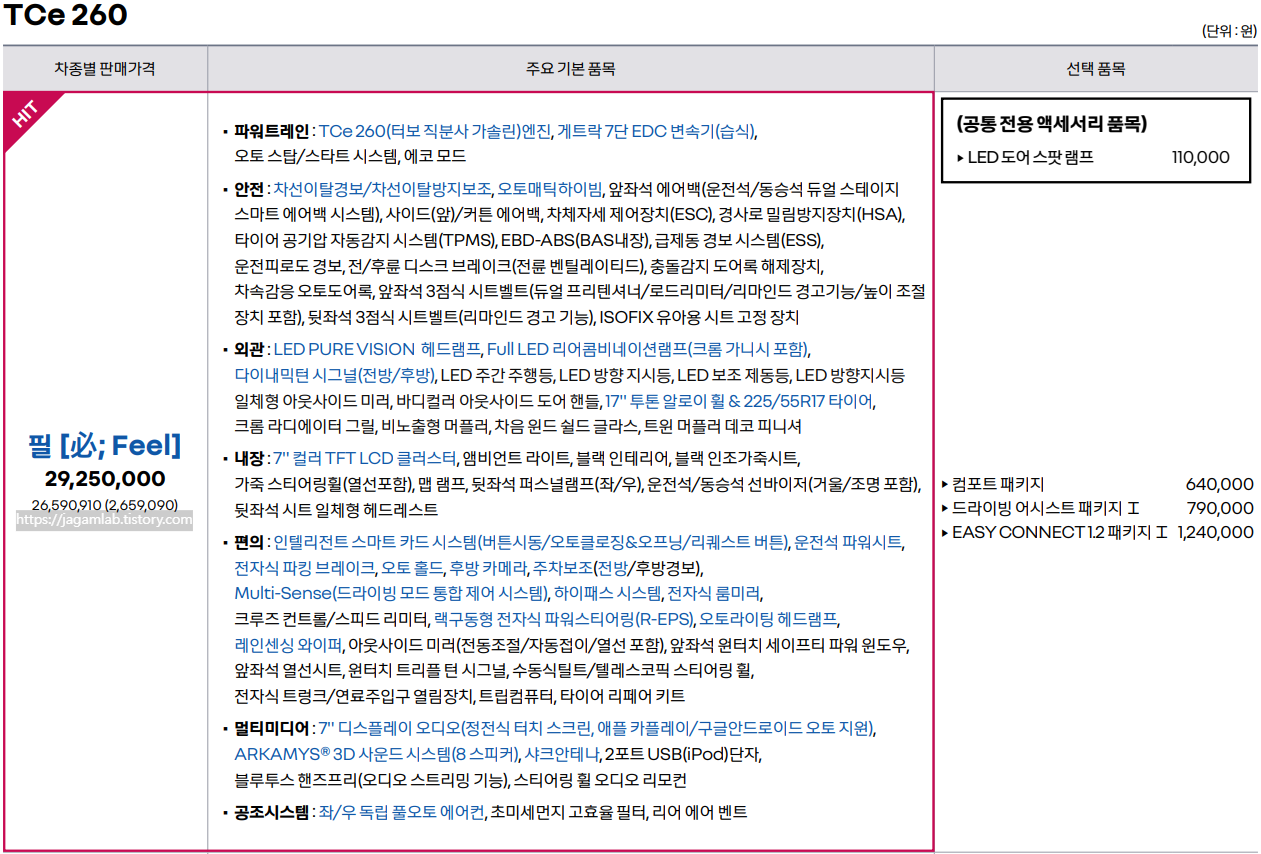Click '타이어 공기압 자동감지 시스템(TPMS)' text
Viewport: 1261px width, 854px height.
(365, 241)
